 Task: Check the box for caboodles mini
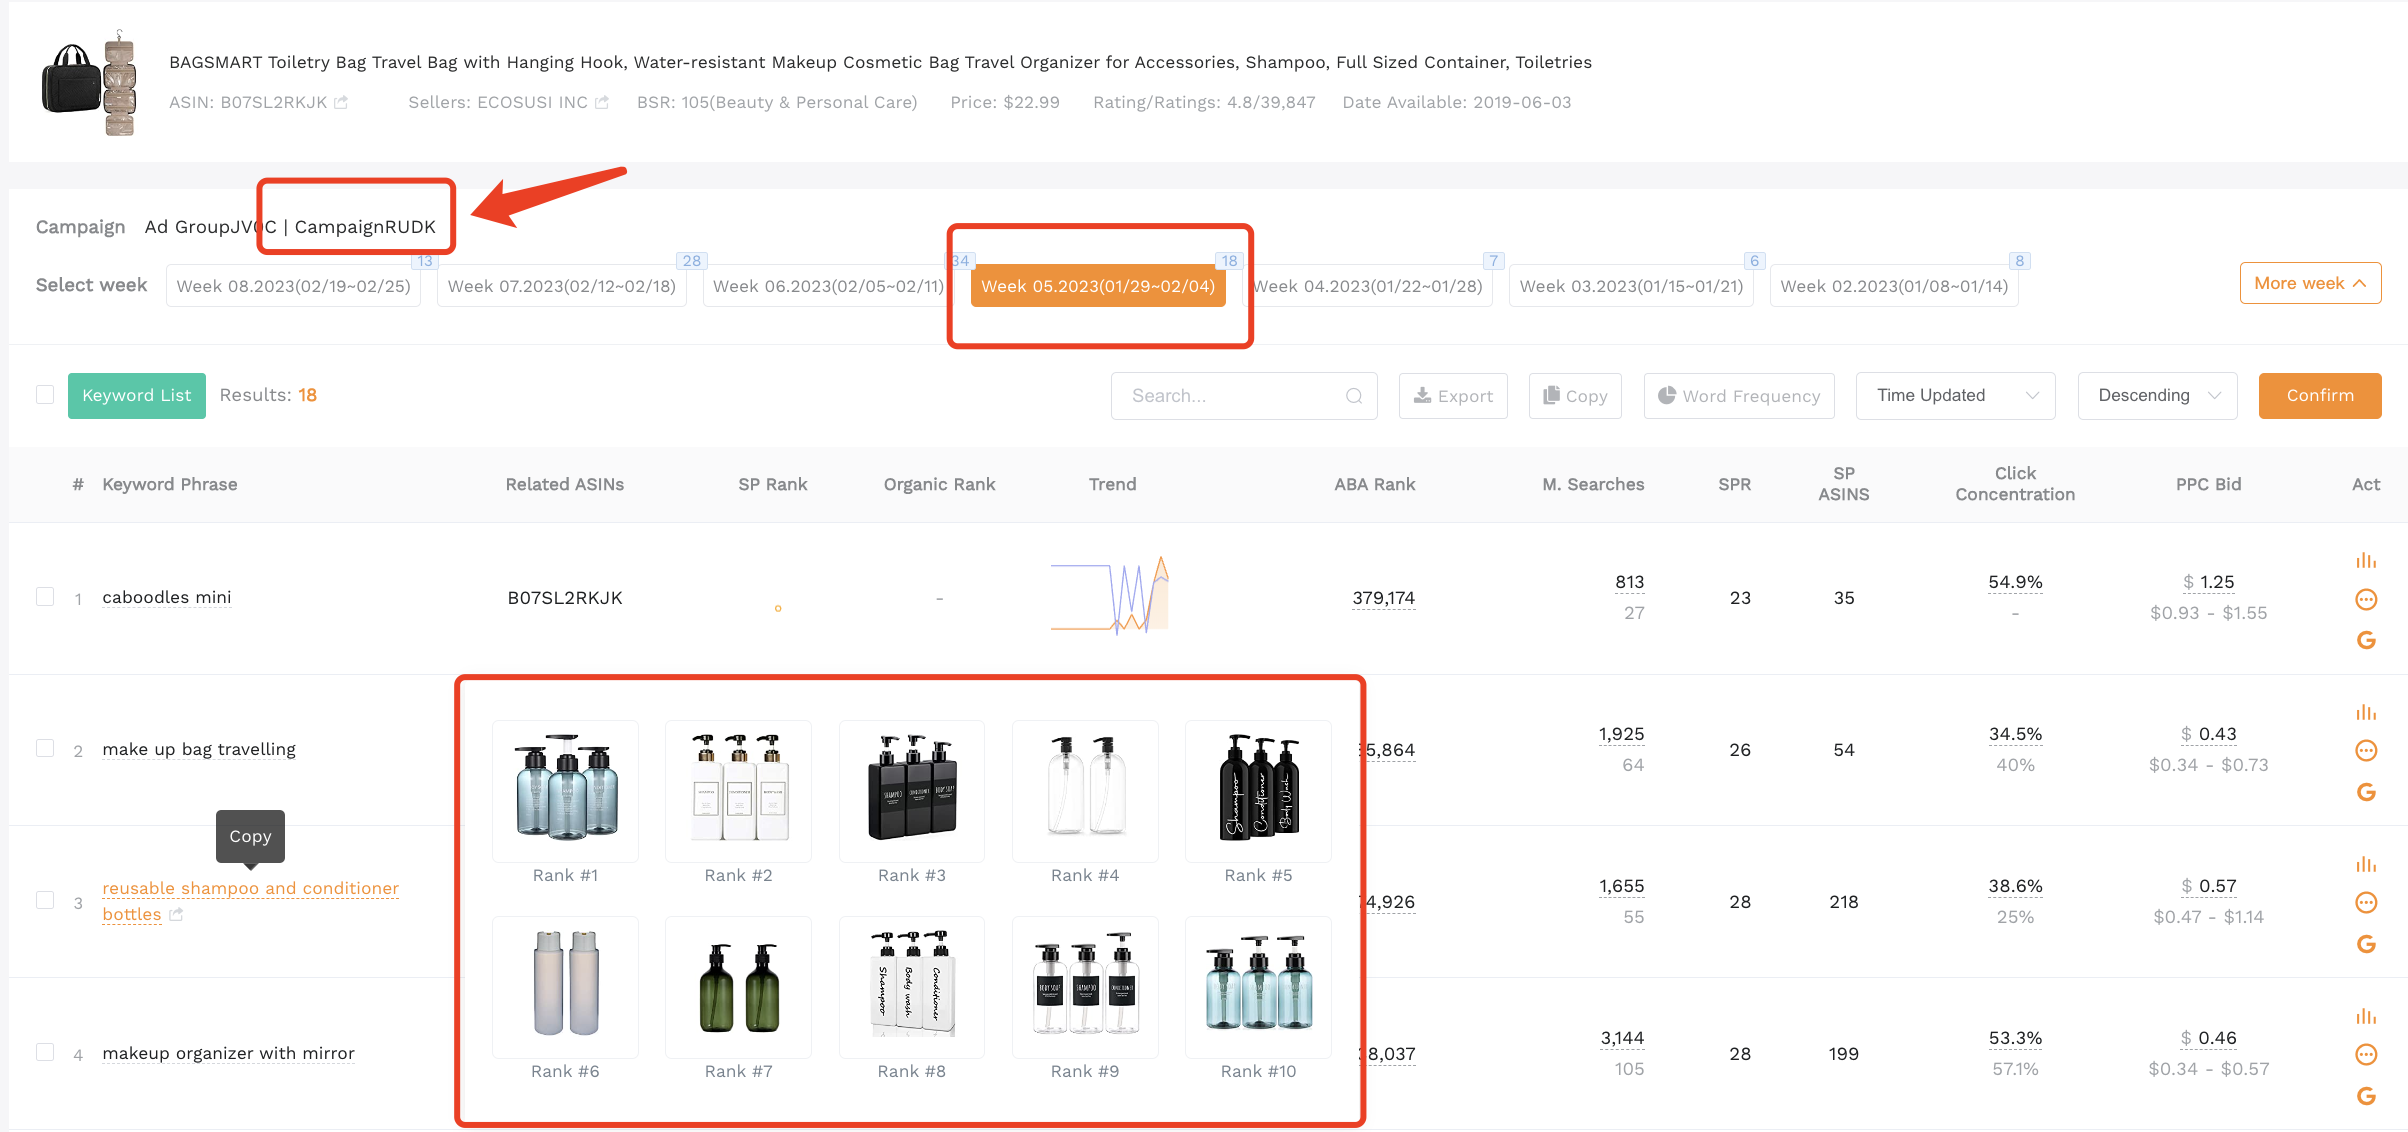pyautogui.click(x=45, y=597)
